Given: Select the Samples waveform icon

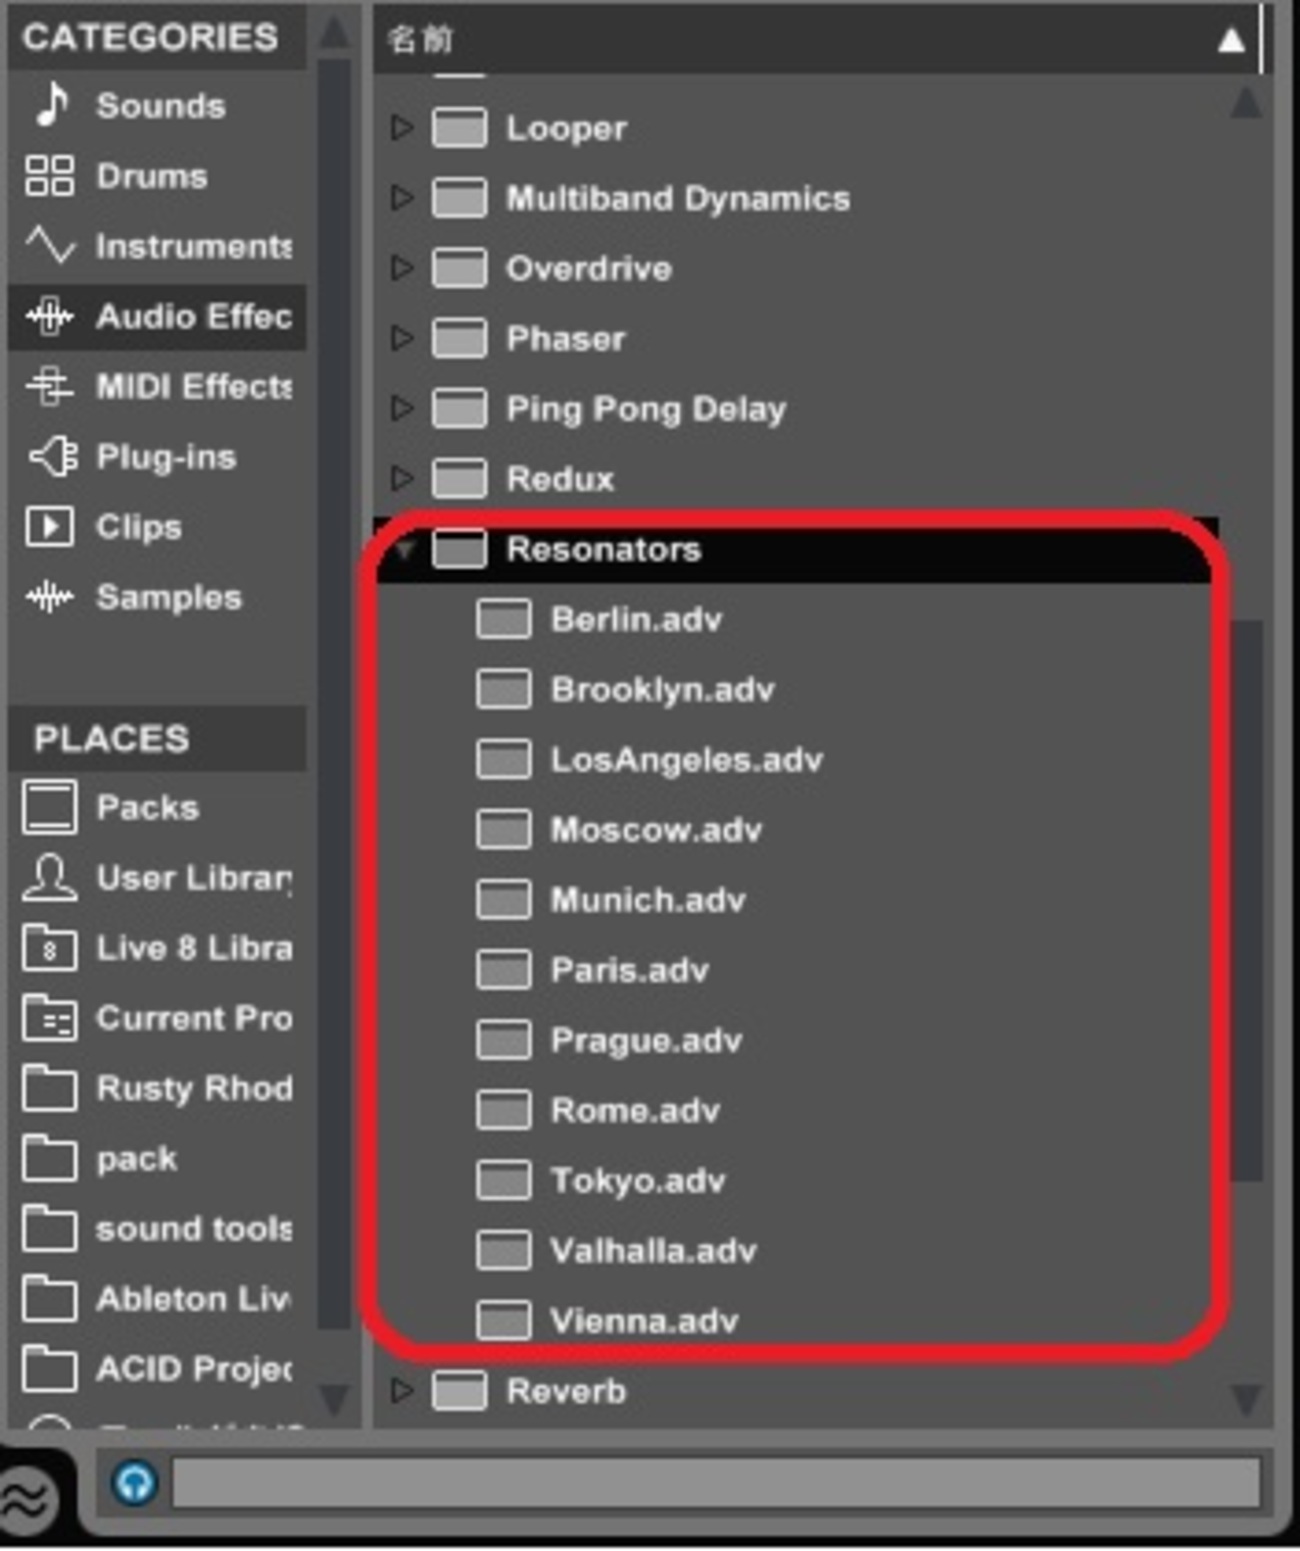Looking at the screenshot, I should point(50,598).
